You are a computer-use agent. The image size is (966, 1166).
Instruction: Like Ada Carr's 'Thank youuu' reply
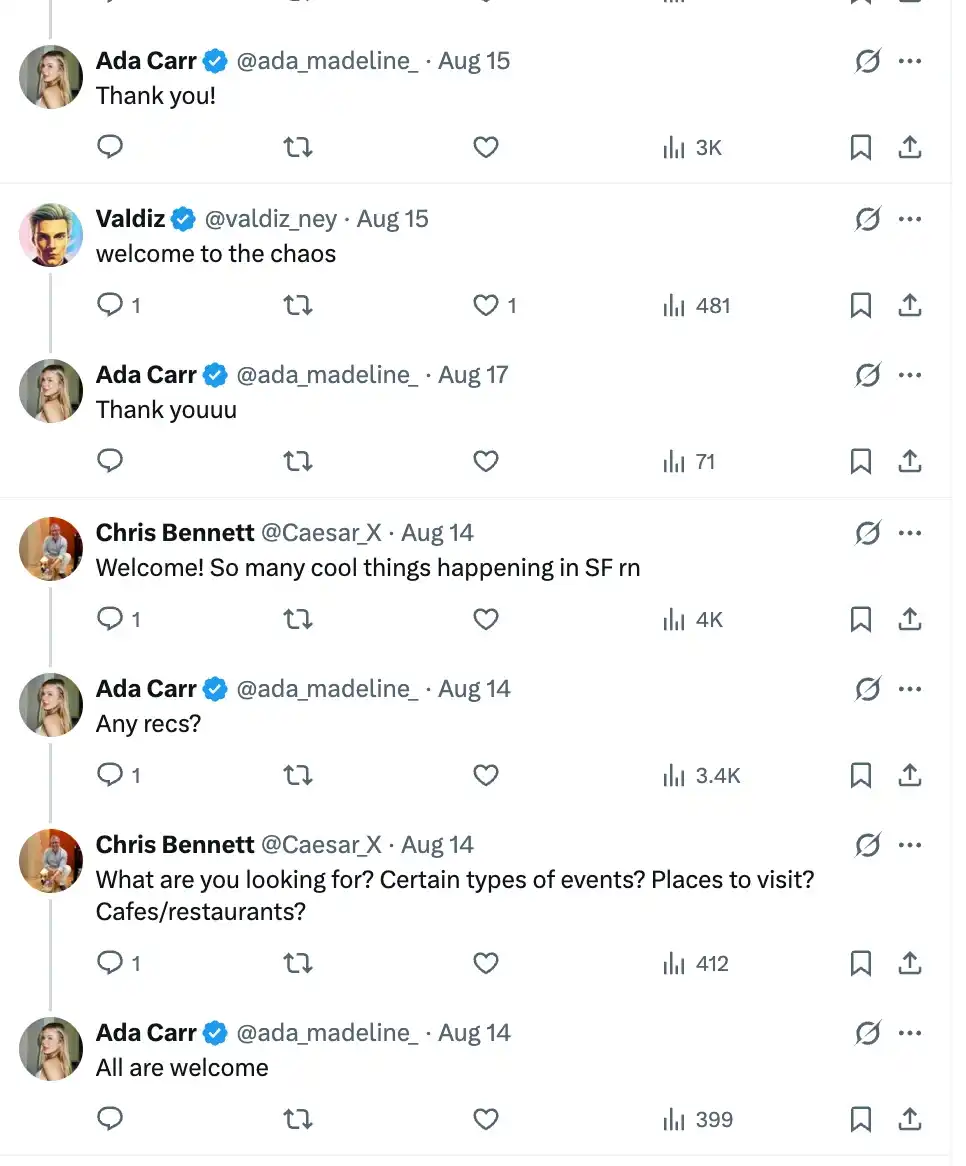coord(486,461)
